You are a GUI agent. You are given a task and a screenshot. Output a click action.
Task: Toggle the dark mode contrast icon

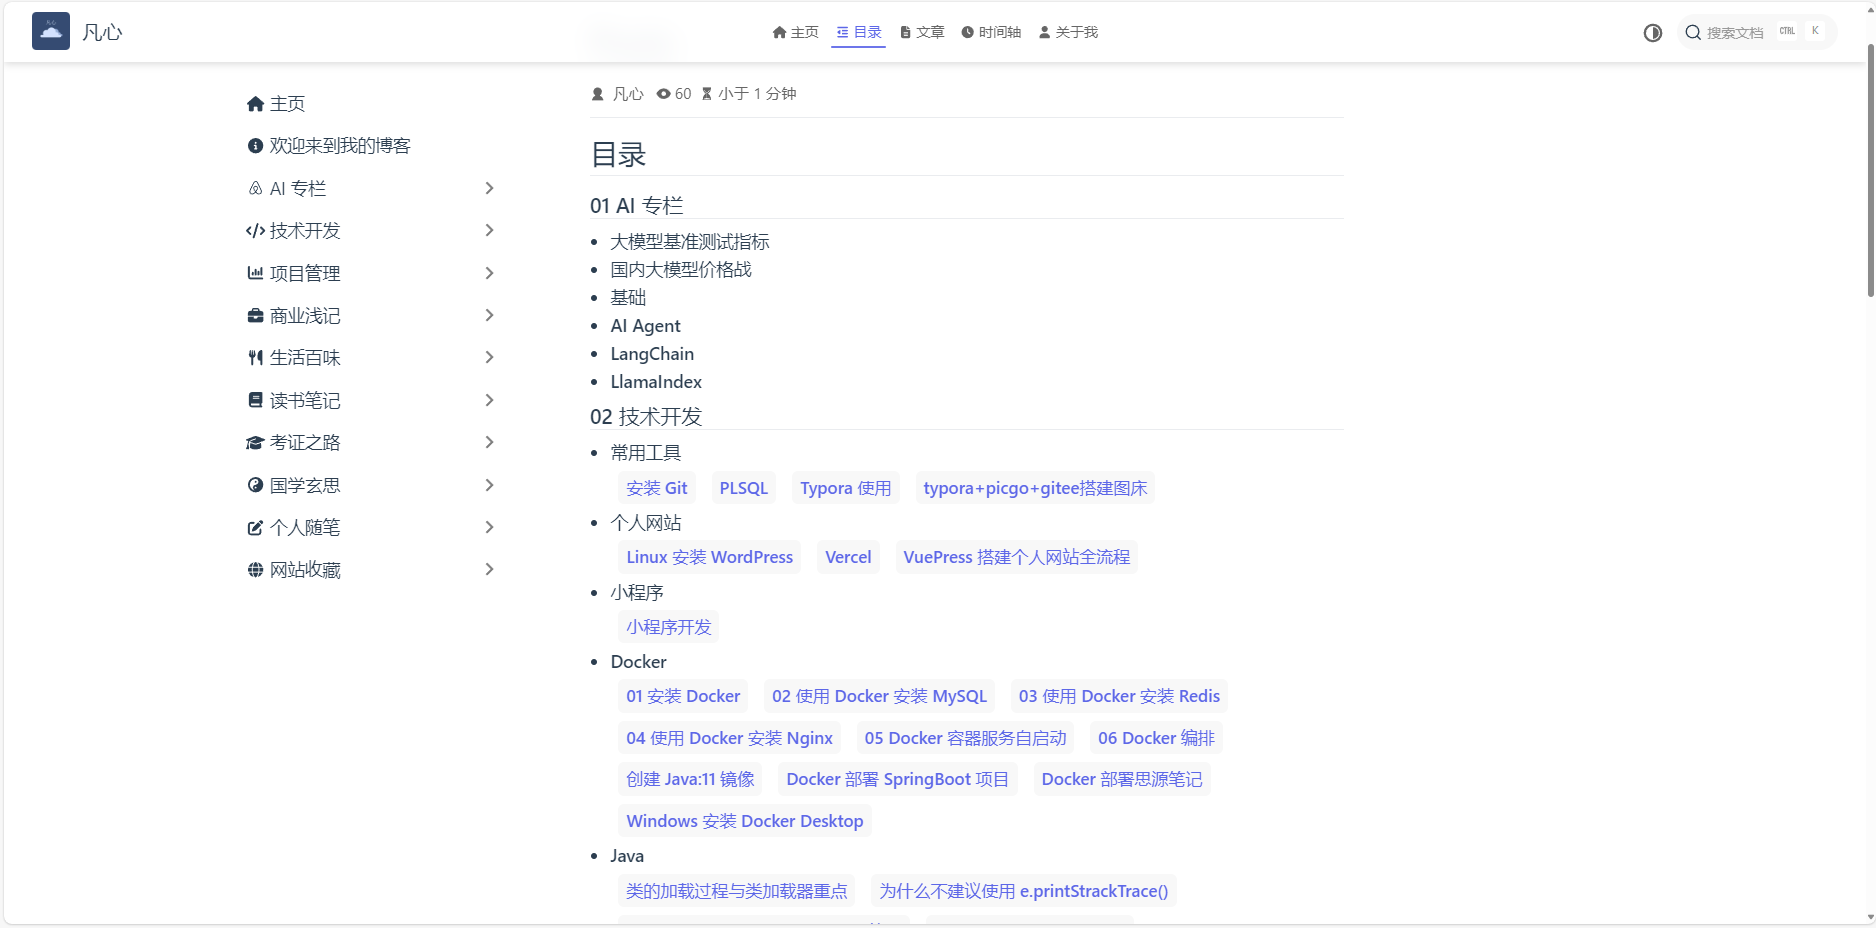[1652, 33]
